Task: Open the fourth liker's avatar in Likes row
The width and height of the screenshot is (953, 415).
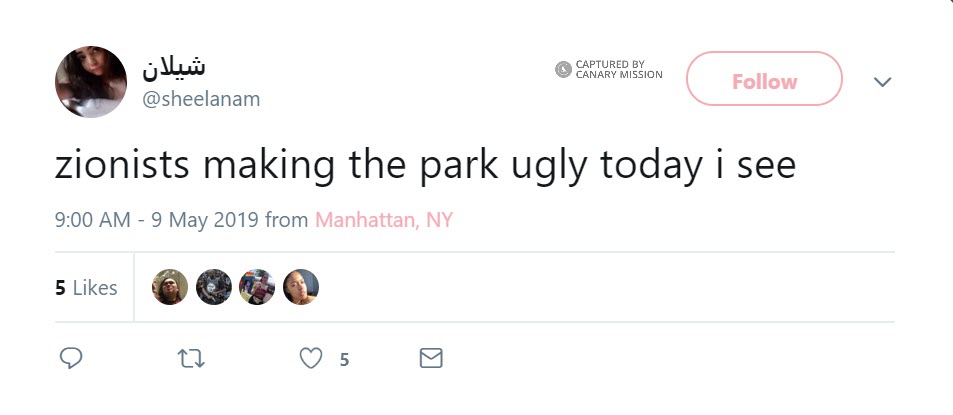Action: pos(301,287)
